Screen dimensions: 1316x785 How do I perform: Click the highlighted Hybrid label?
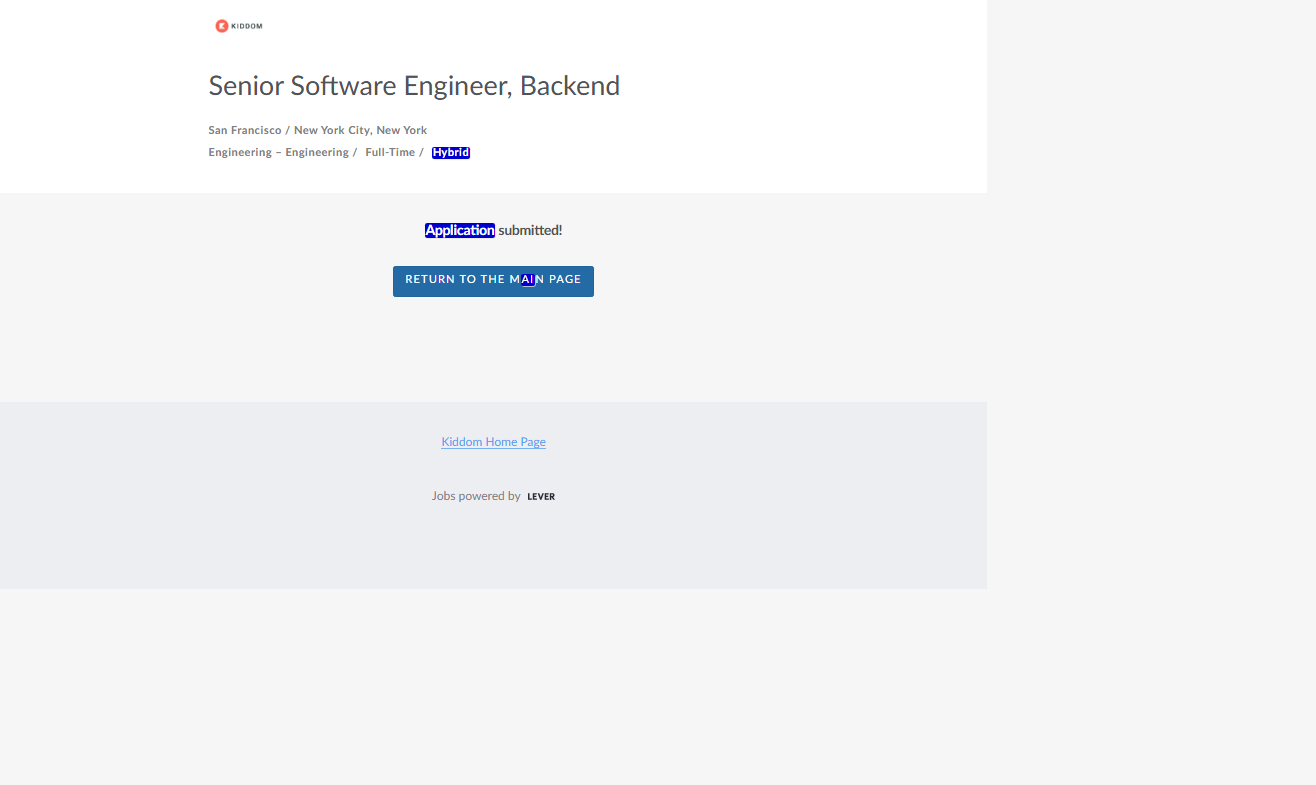[x=451, y=153]
